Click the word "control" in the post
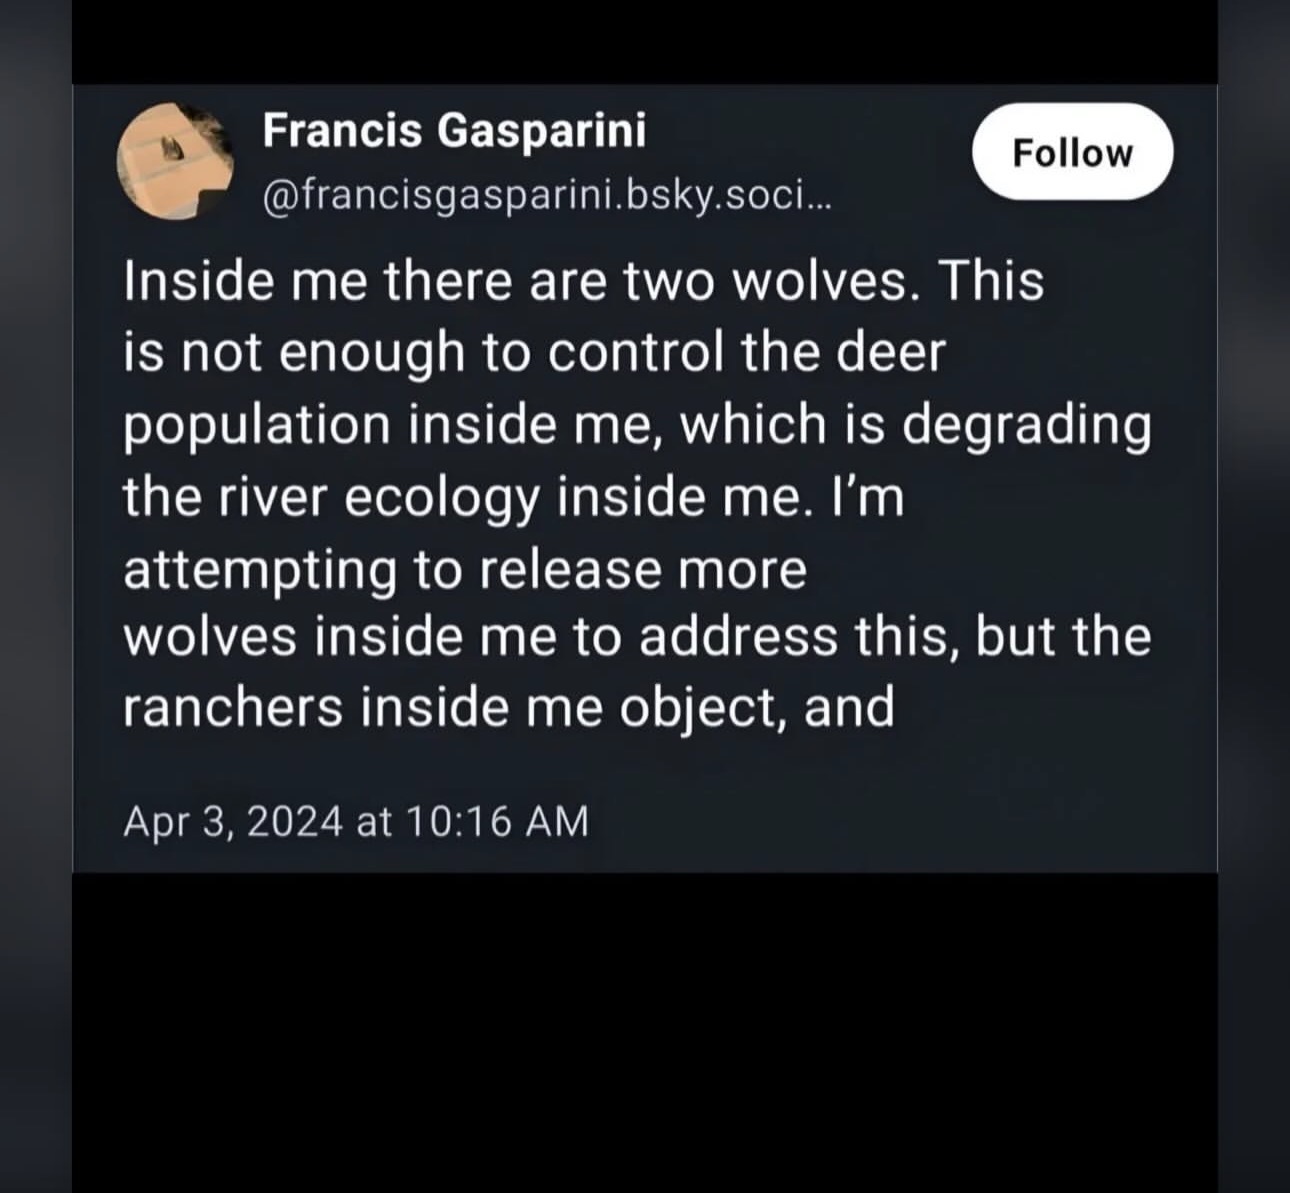The height and width of the screenshot is (1193, 1290). coord(636,353)
